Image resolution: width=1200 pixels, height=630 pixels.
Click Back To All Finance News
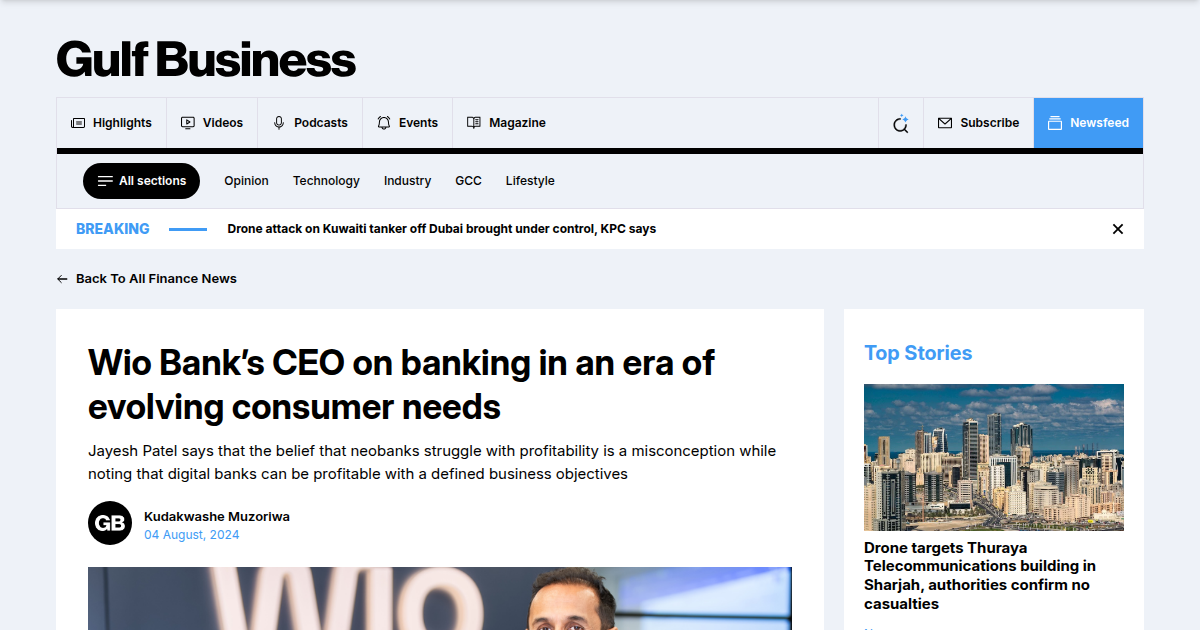[x=156, y=278]
